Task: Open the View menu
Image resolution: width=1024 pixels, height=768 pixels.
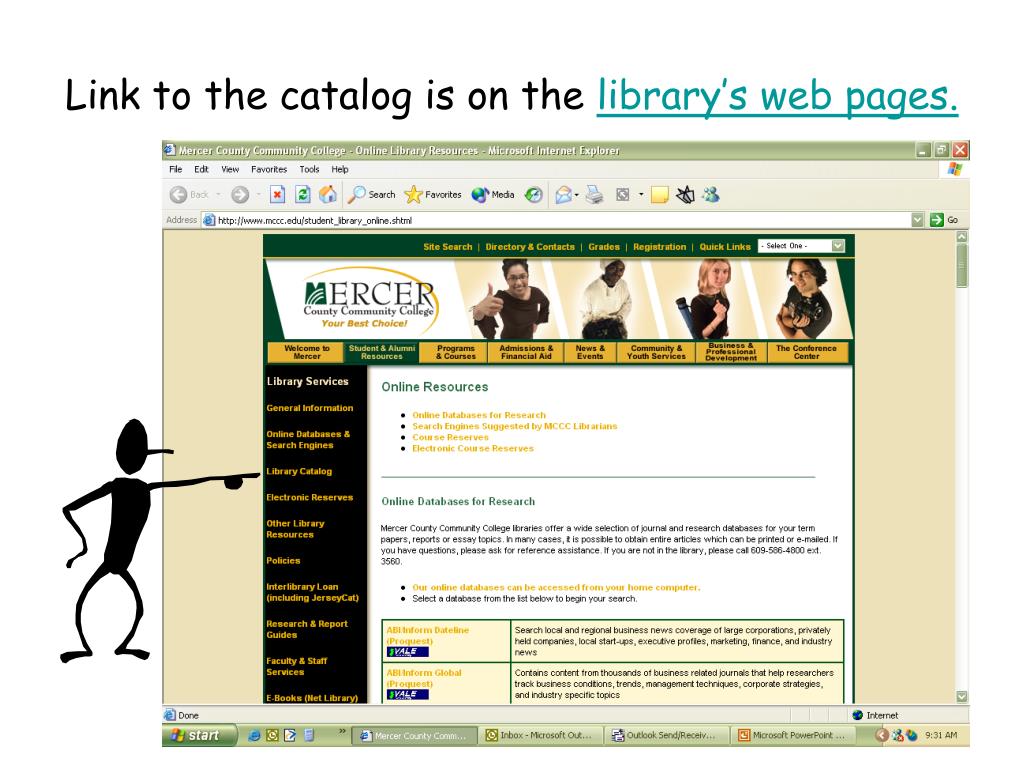Action: tap(230, 169)
